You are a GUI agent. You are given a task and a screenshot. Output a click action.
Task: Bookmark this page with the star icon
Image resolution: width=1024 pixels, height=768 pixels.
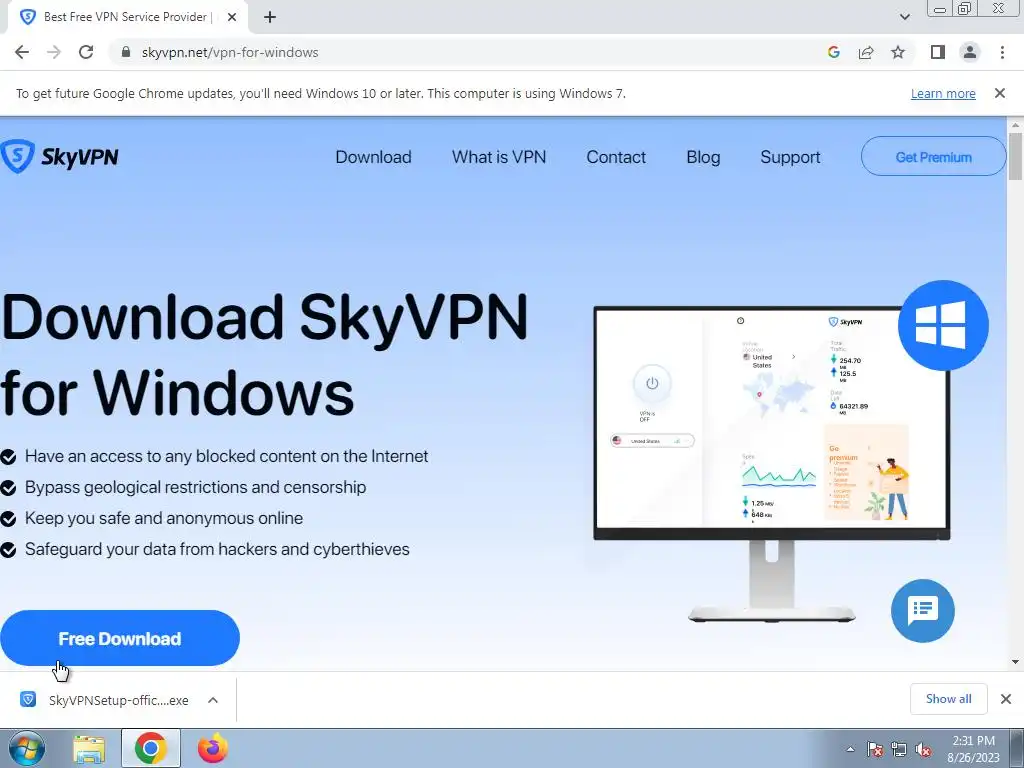pyautogui.click(x=898, y=52)
